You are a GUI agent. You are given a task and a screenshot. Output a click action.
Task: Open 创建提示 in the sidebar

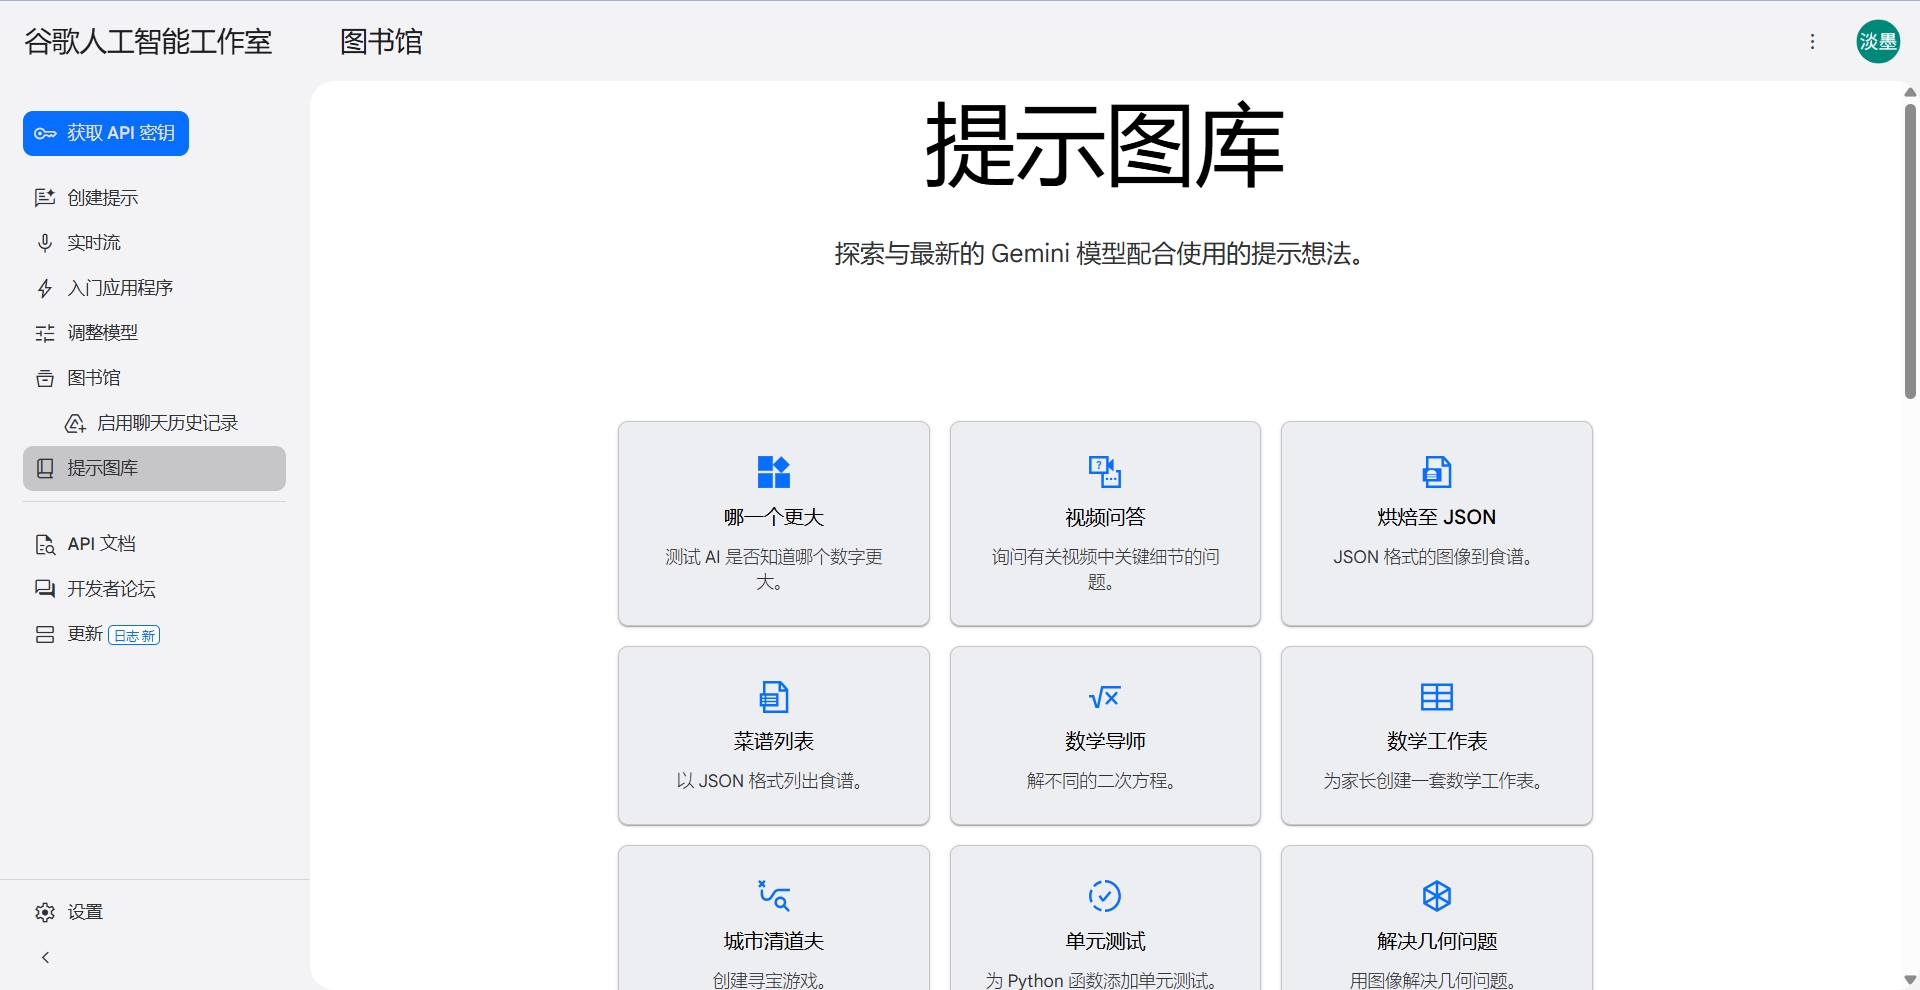[102, 198]
